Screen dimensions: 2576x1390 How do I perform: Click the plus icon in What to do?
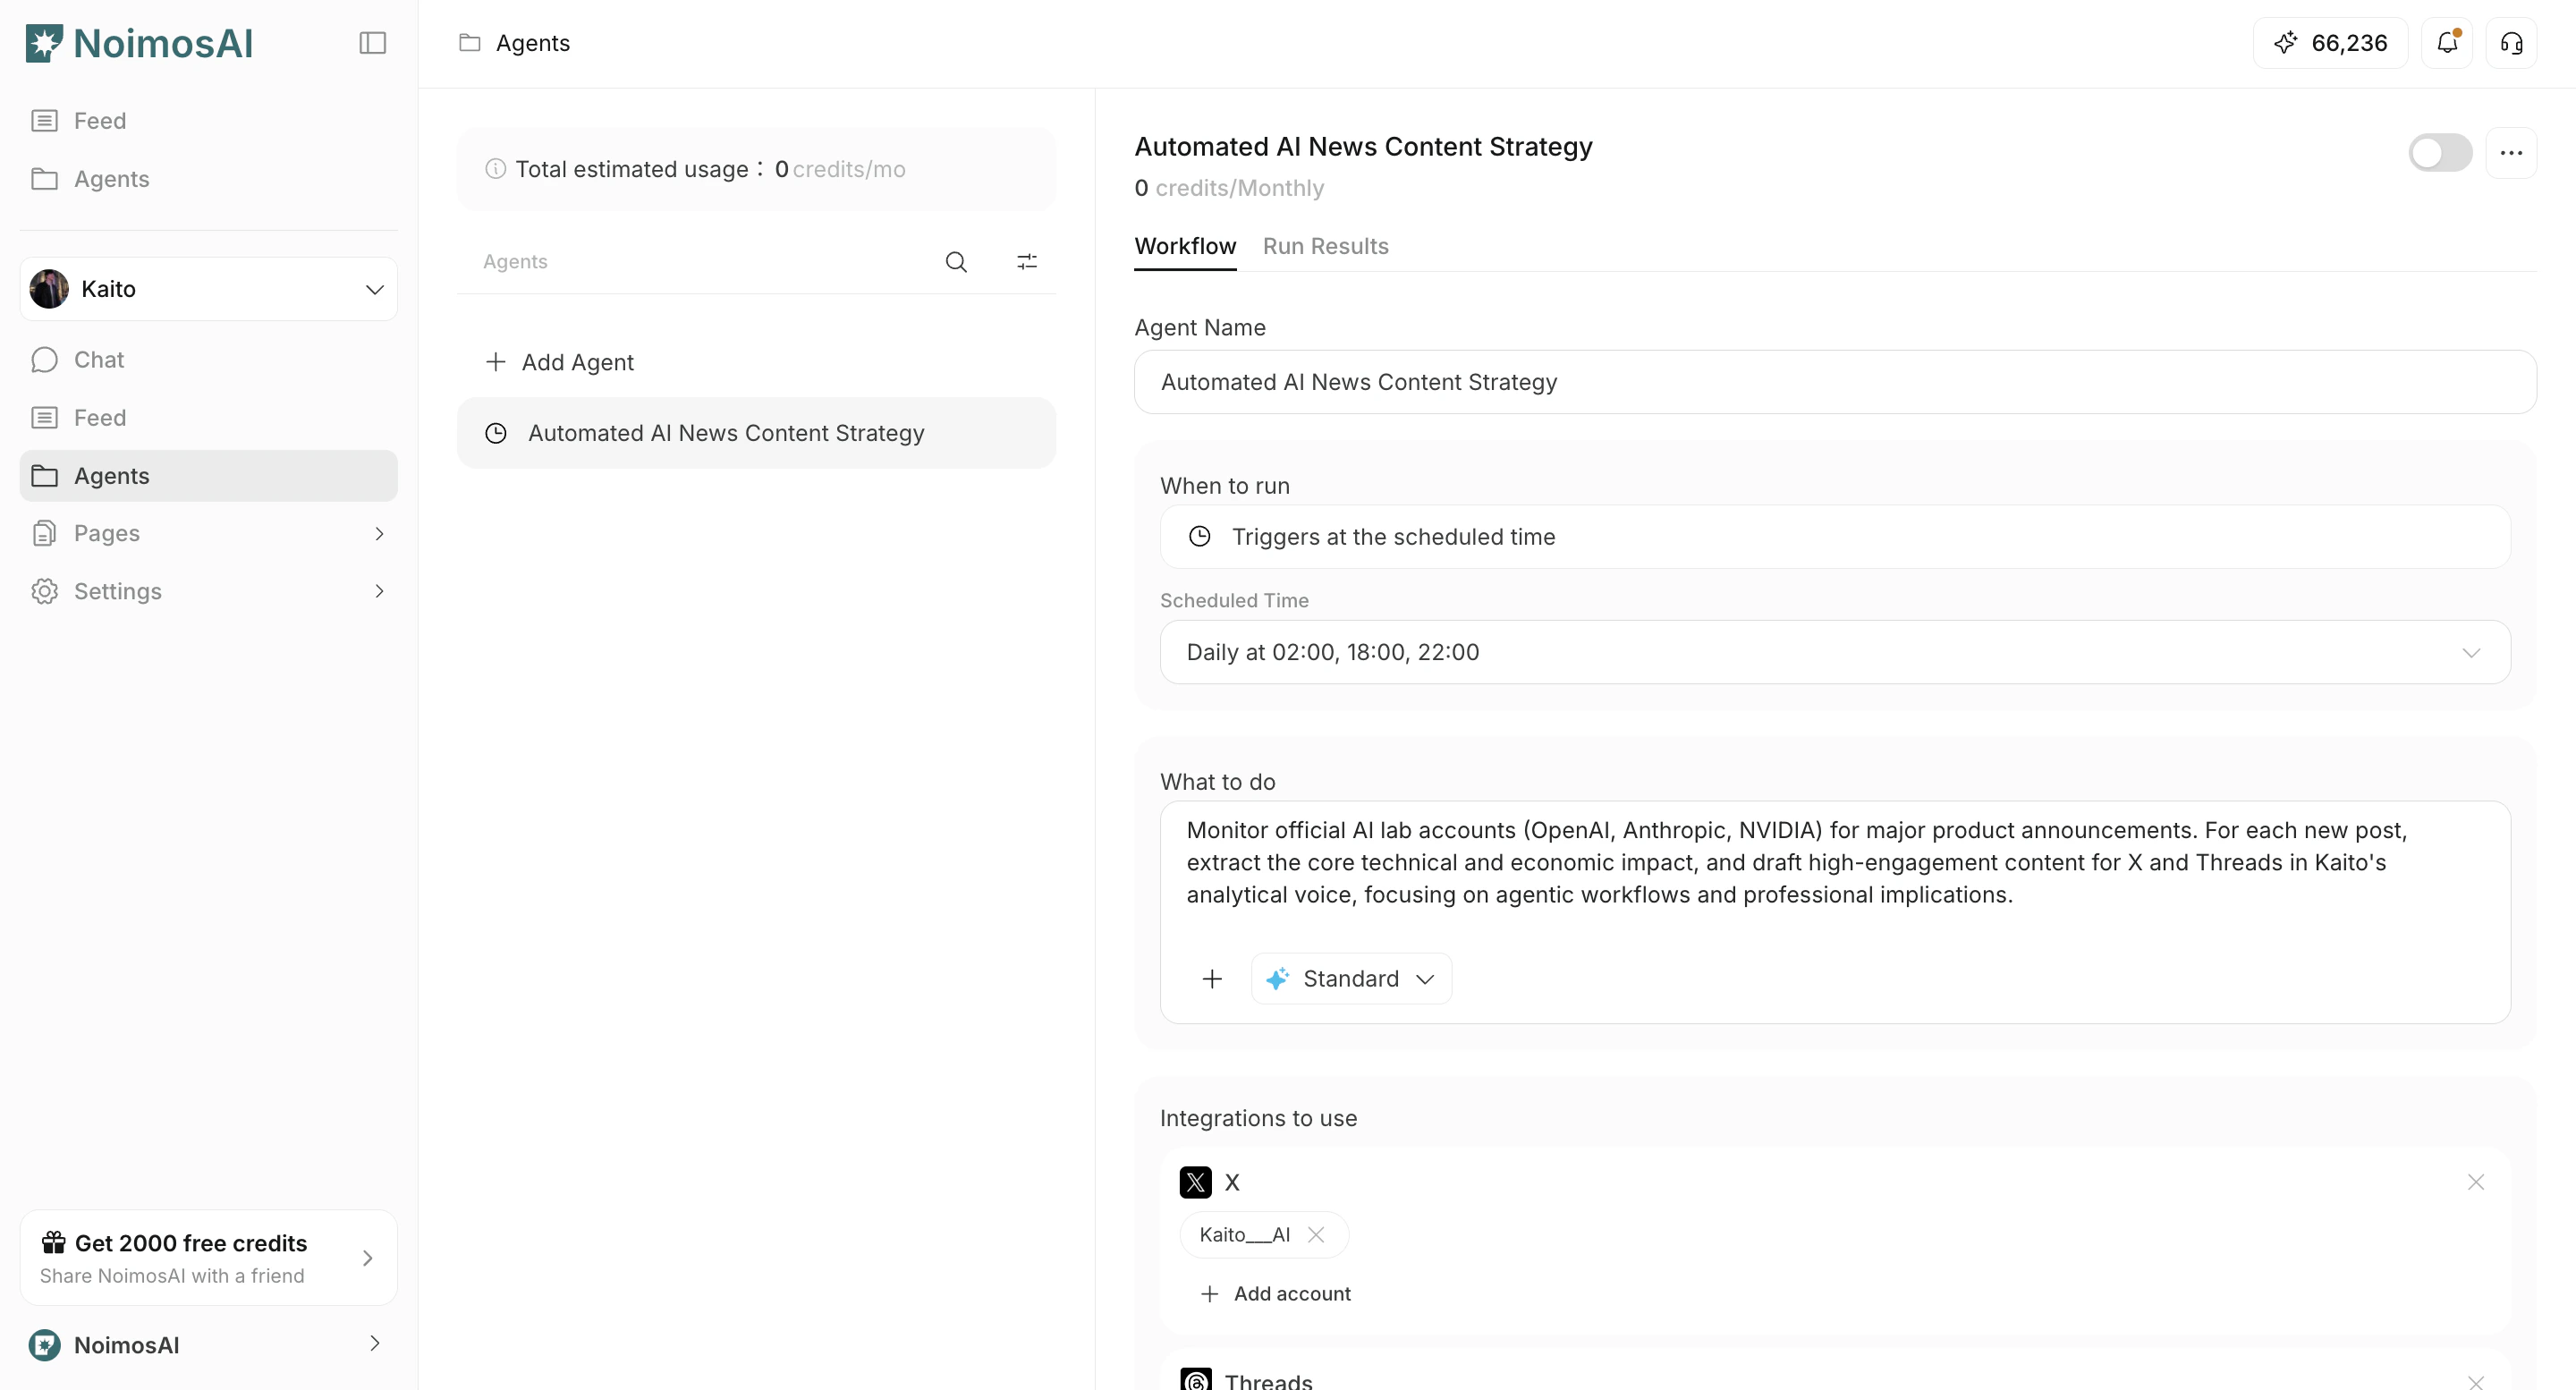point(1212,979)
